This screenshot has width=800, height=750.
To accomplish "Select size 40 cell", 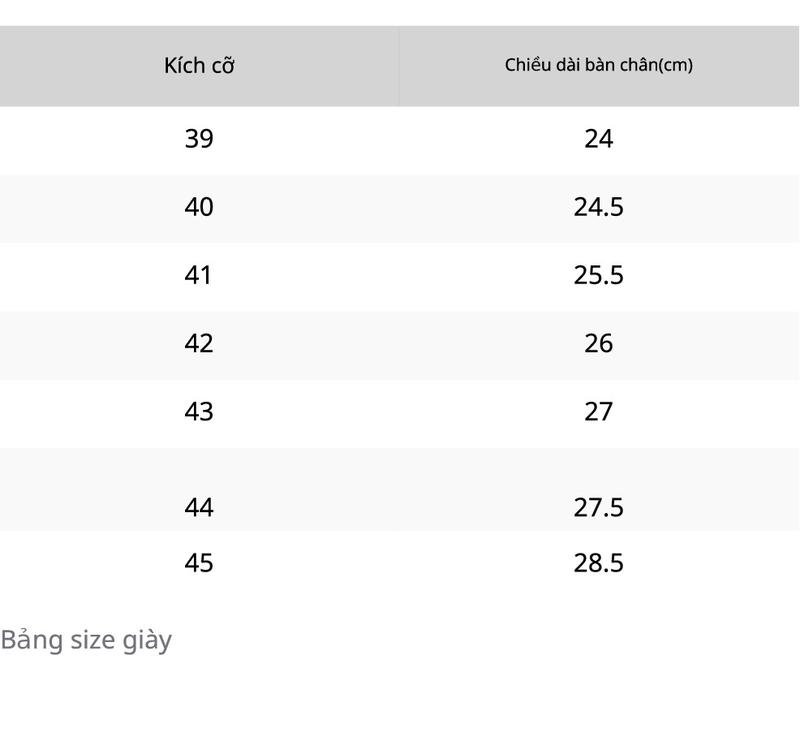I will coord(199,207).
